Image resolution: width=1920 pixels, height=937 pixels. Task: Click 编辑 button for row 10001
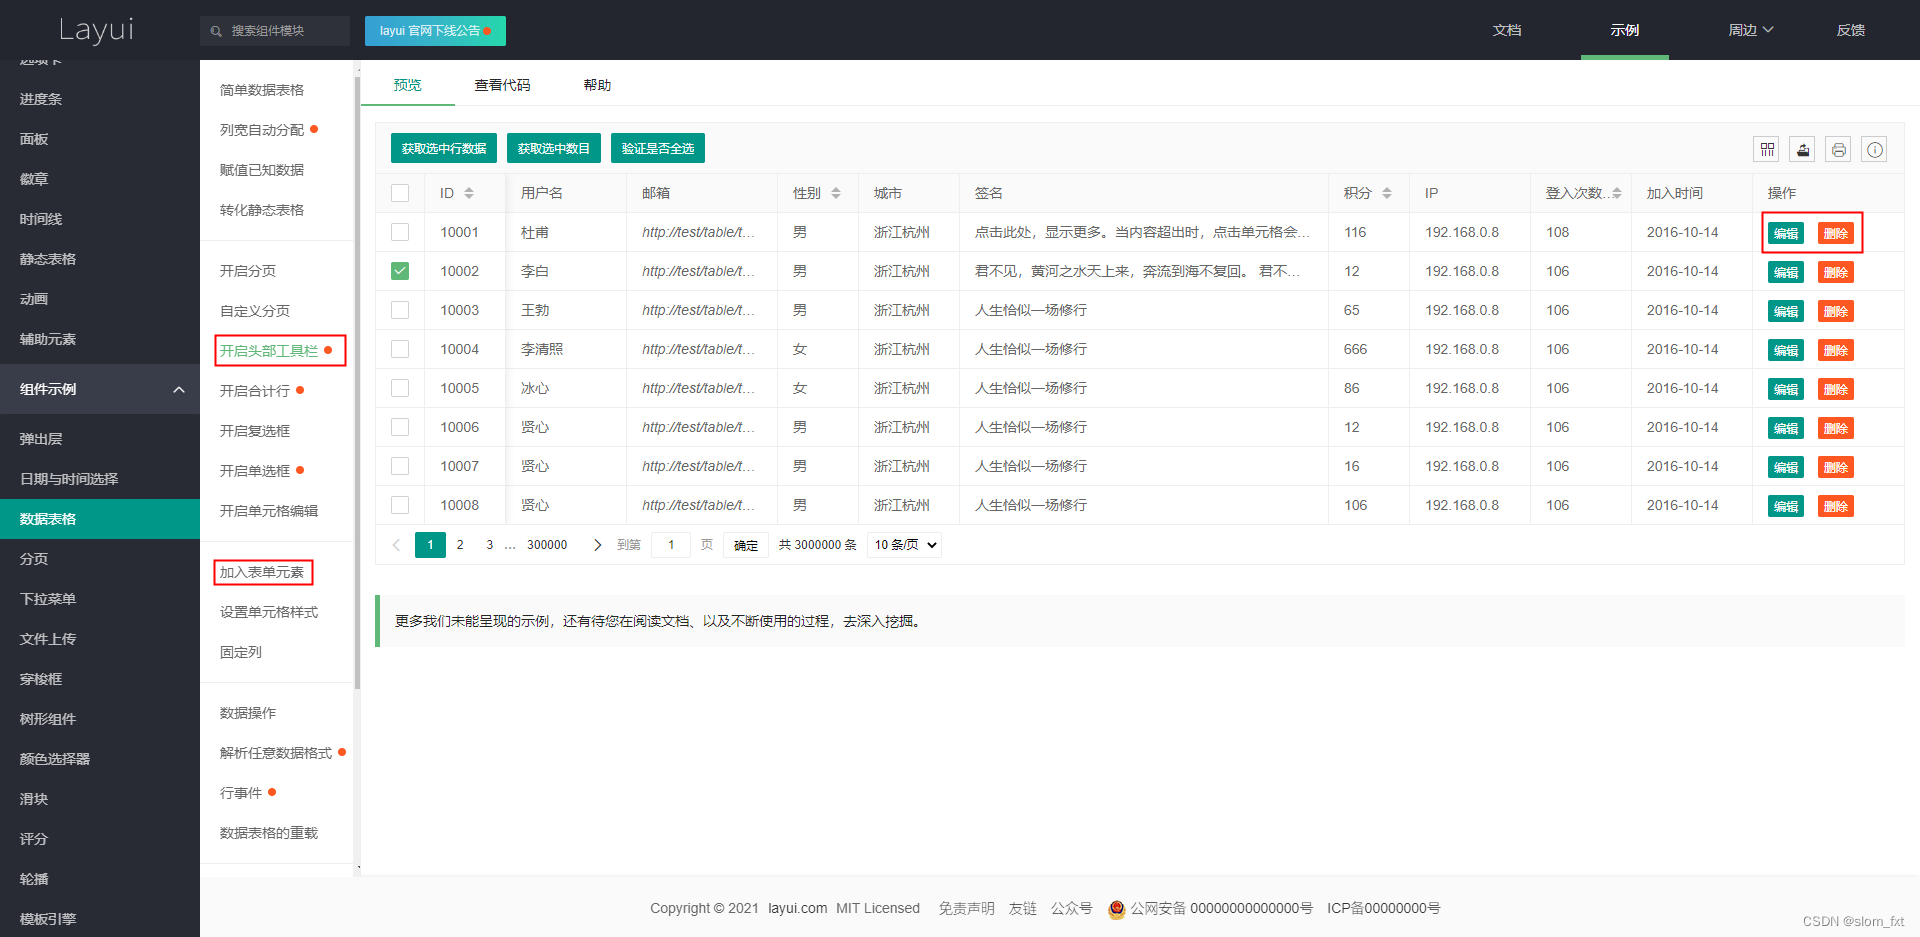pos(1786,233)
